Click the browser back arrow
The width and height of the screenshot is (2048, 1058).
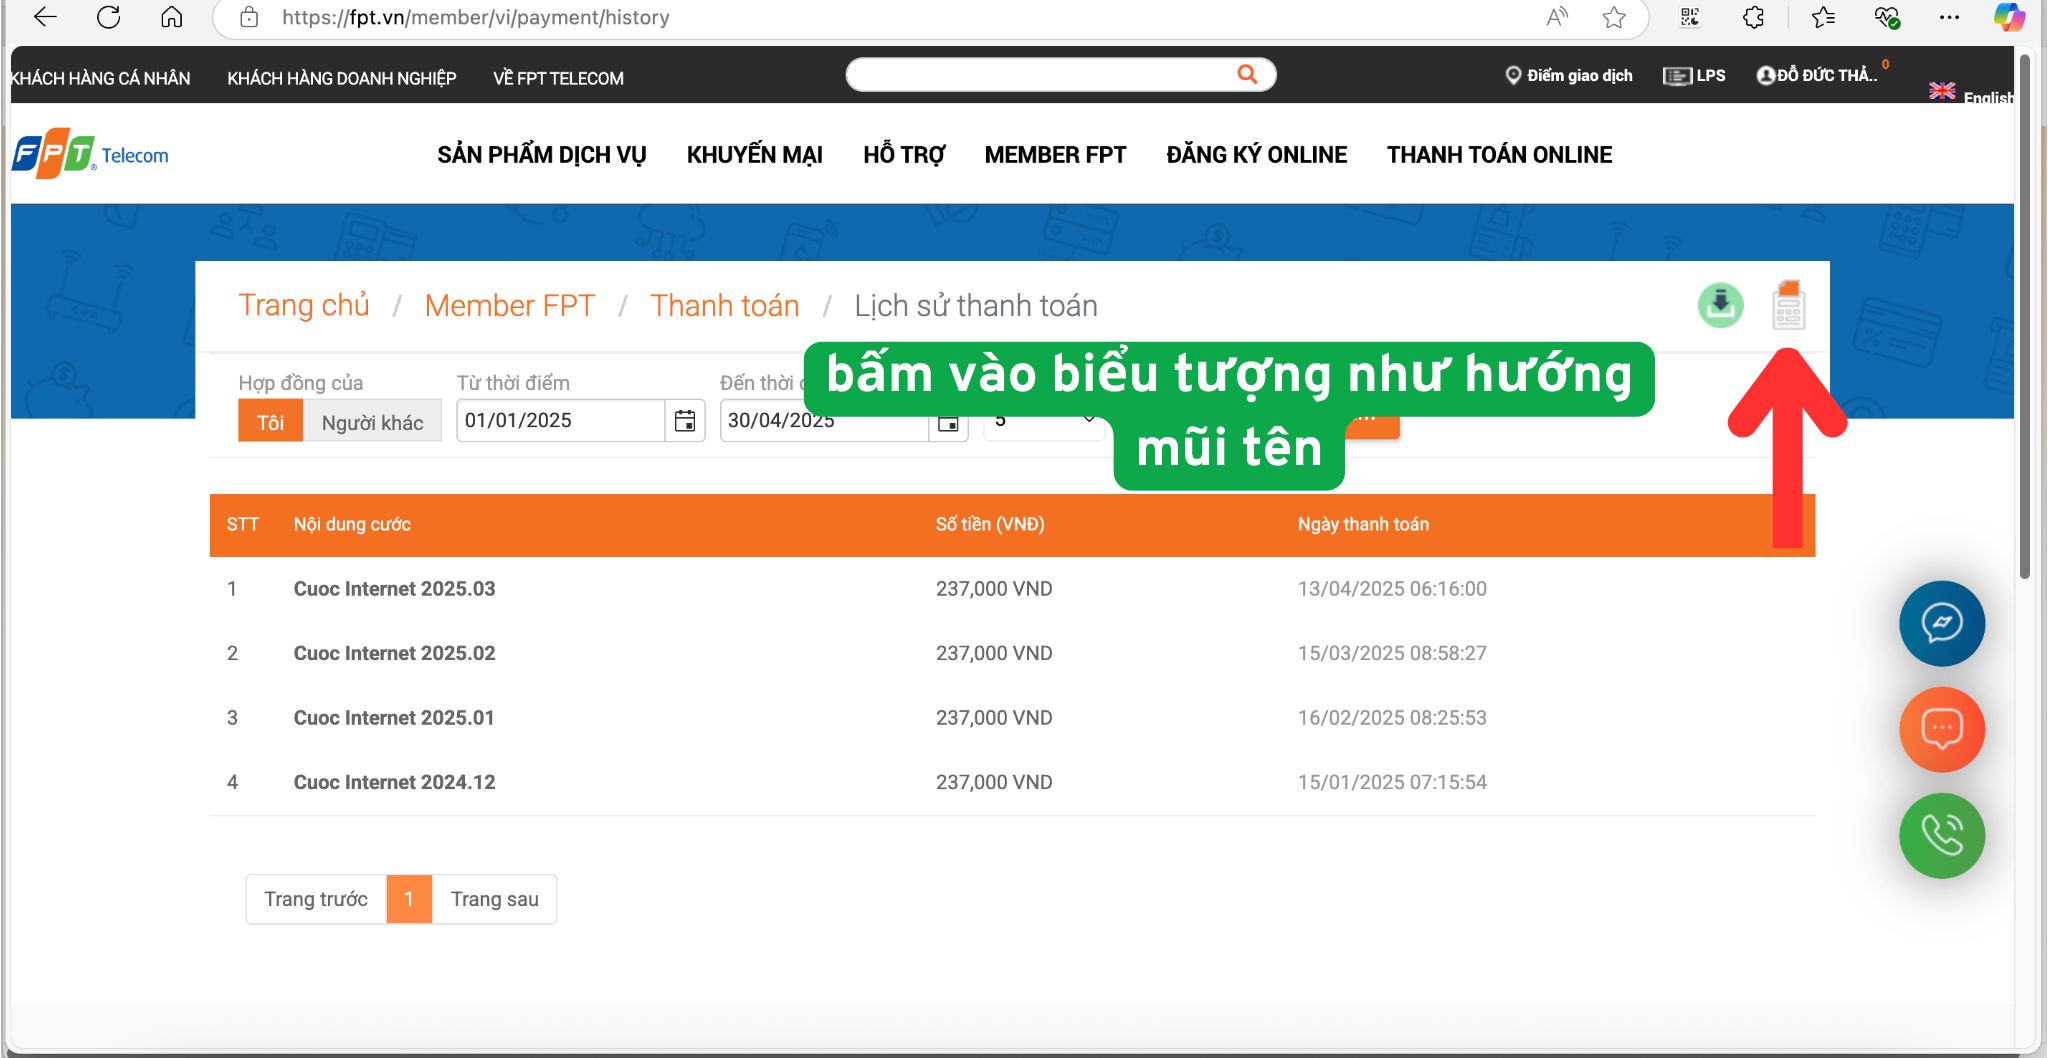(45, 17)
